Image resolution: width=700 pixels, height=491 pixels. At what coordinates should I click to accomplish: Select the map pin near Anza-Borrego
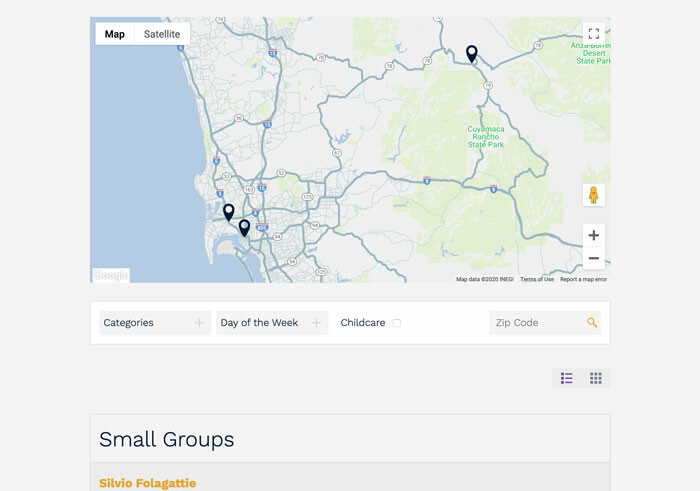point(472,53)
